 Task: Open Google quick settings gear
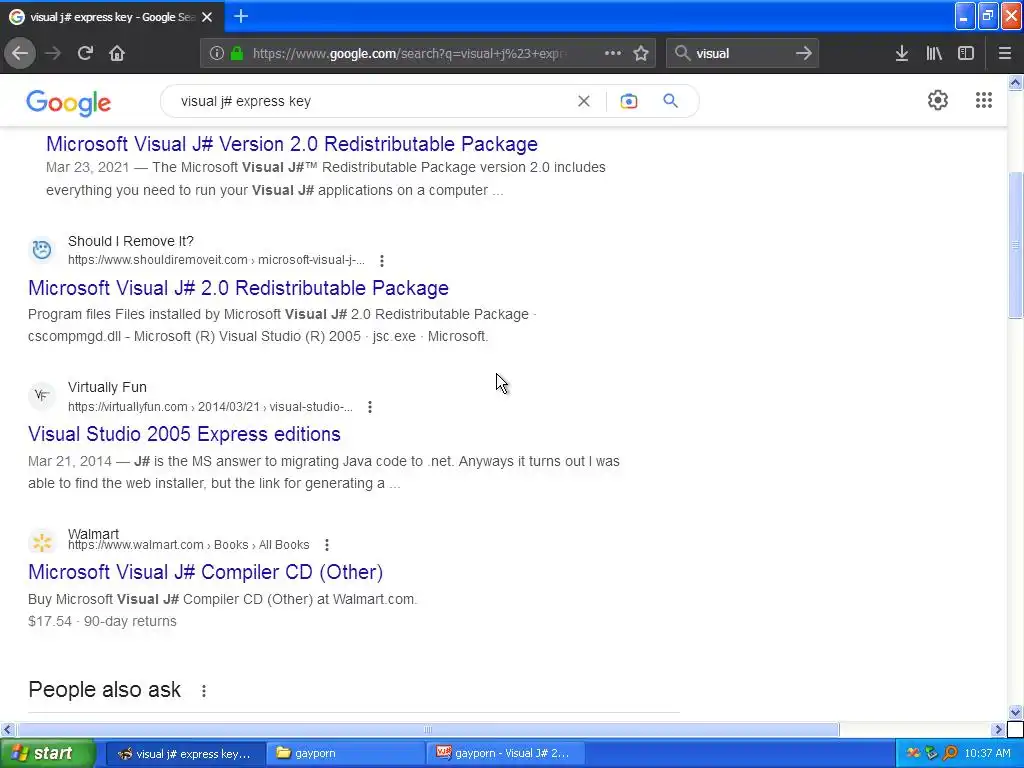938,100
